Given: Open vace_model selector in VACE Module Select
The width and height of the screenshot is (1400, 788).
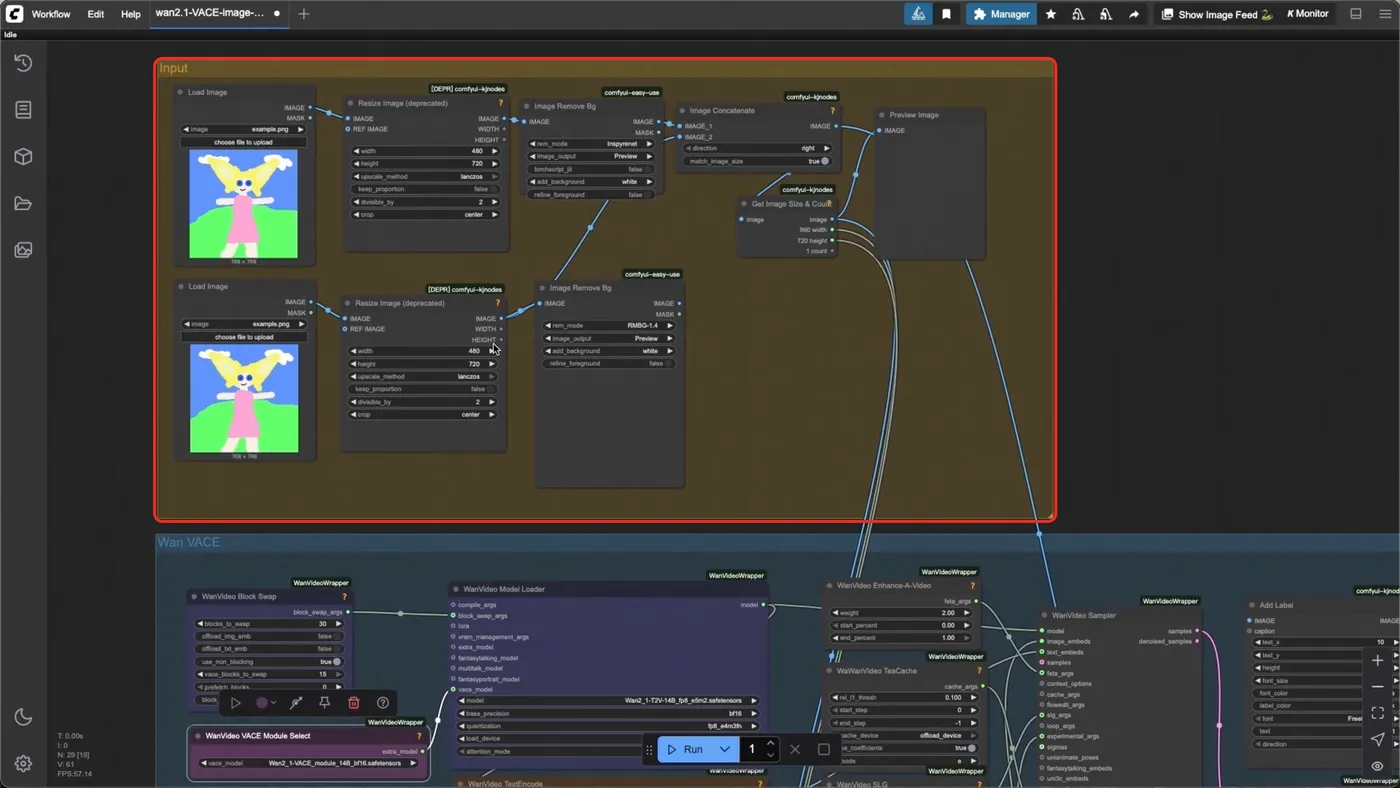Looking at the screenshot, I should pos(309,763).
